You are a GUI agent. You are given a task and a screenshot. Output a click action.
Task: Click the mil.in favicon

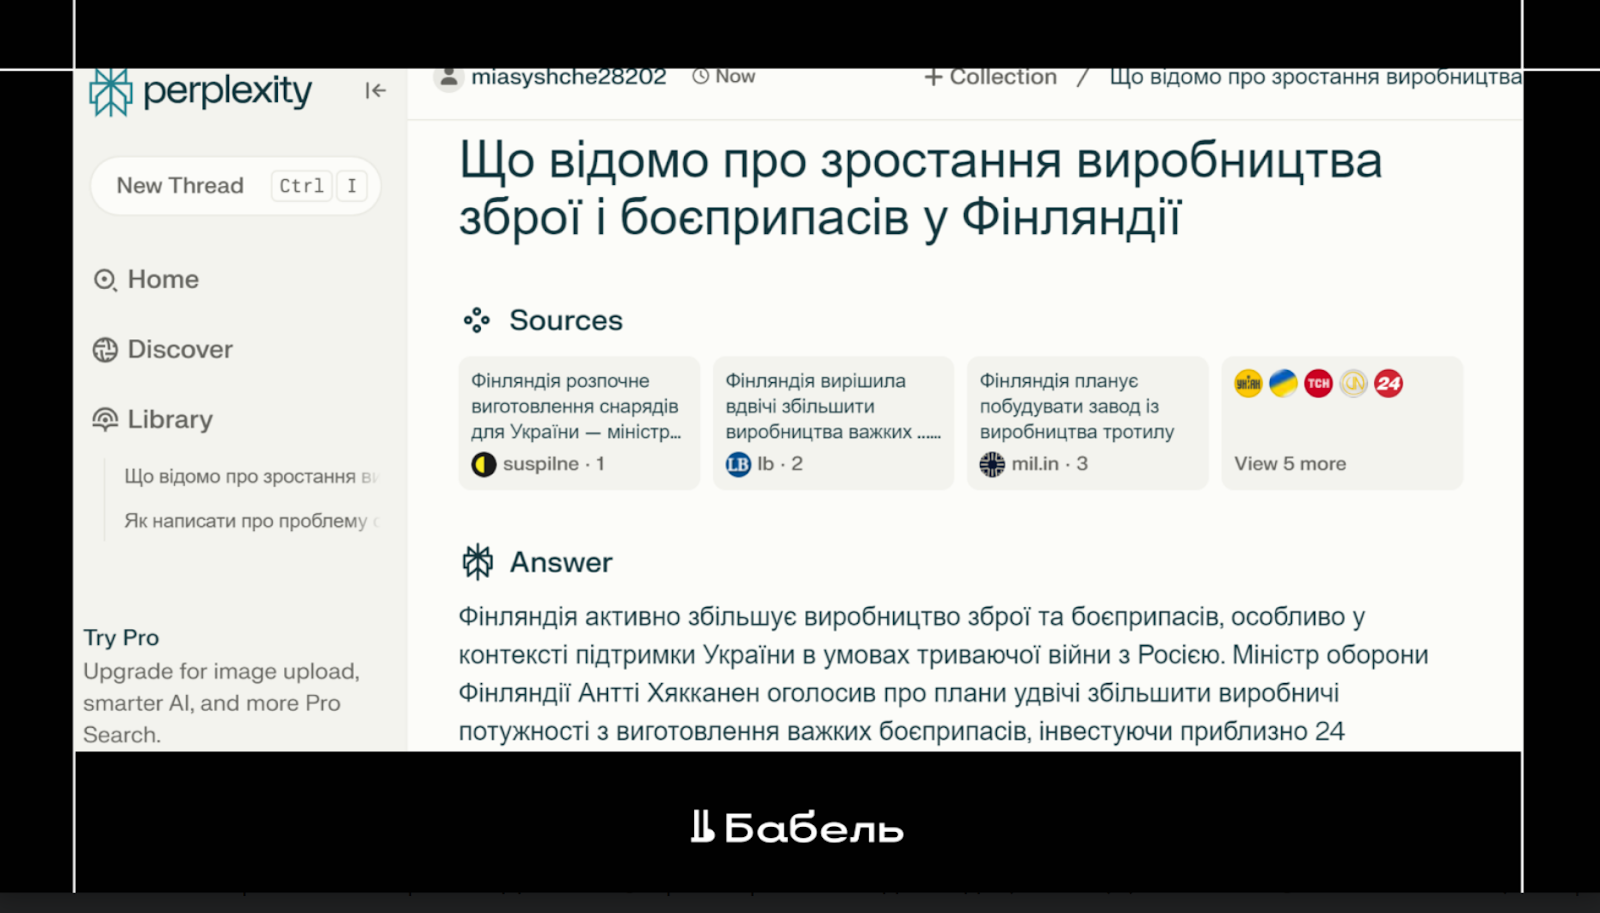(992, 464)
